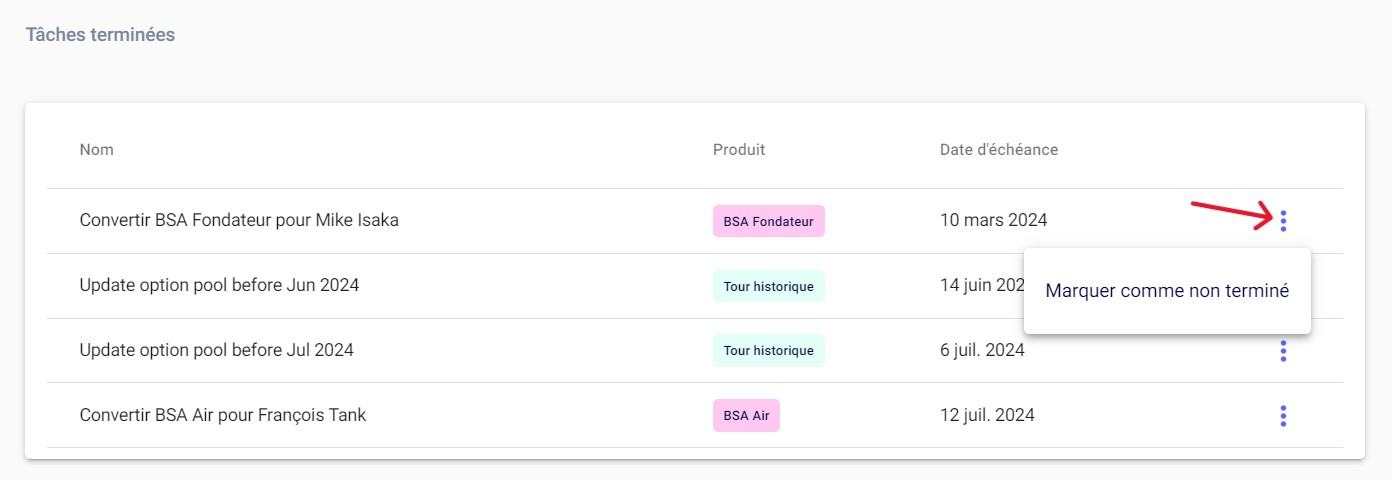The height and width of the screenshot is (480, 1392).
Task: Click the "Tâches terminées" section heading
Action: [100, 35]
